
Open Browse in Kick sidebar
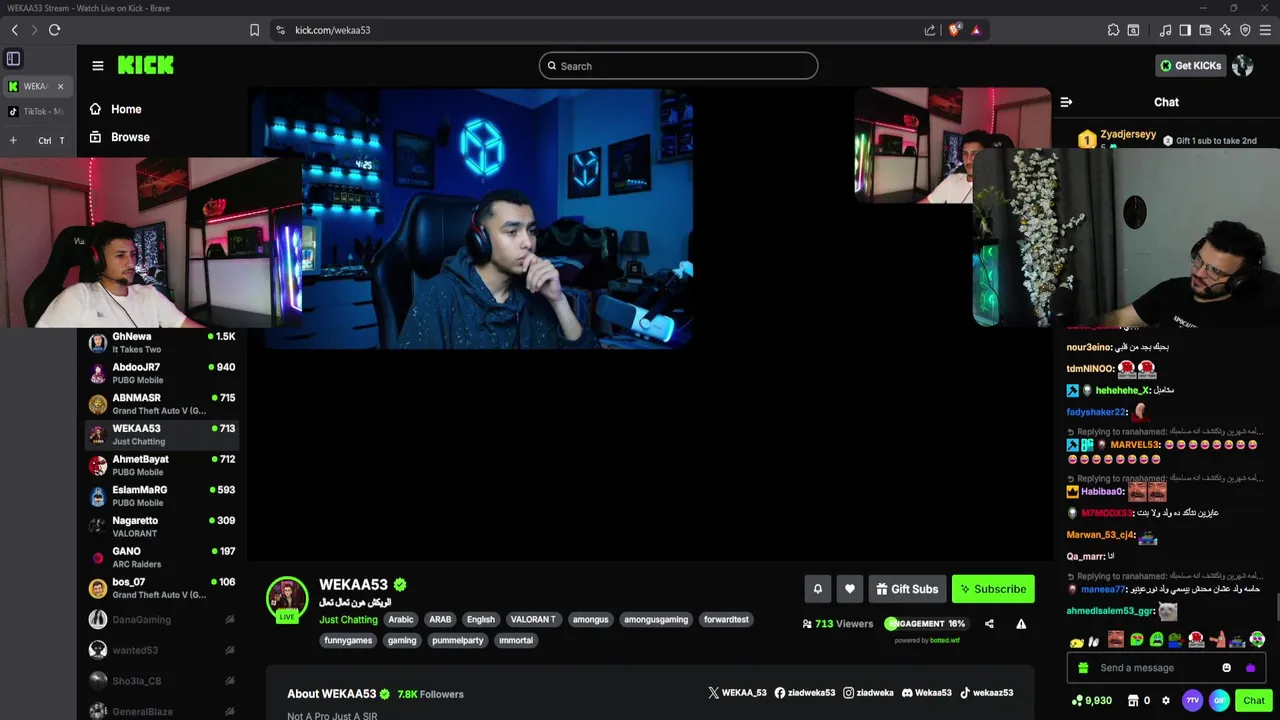[120, 137]
